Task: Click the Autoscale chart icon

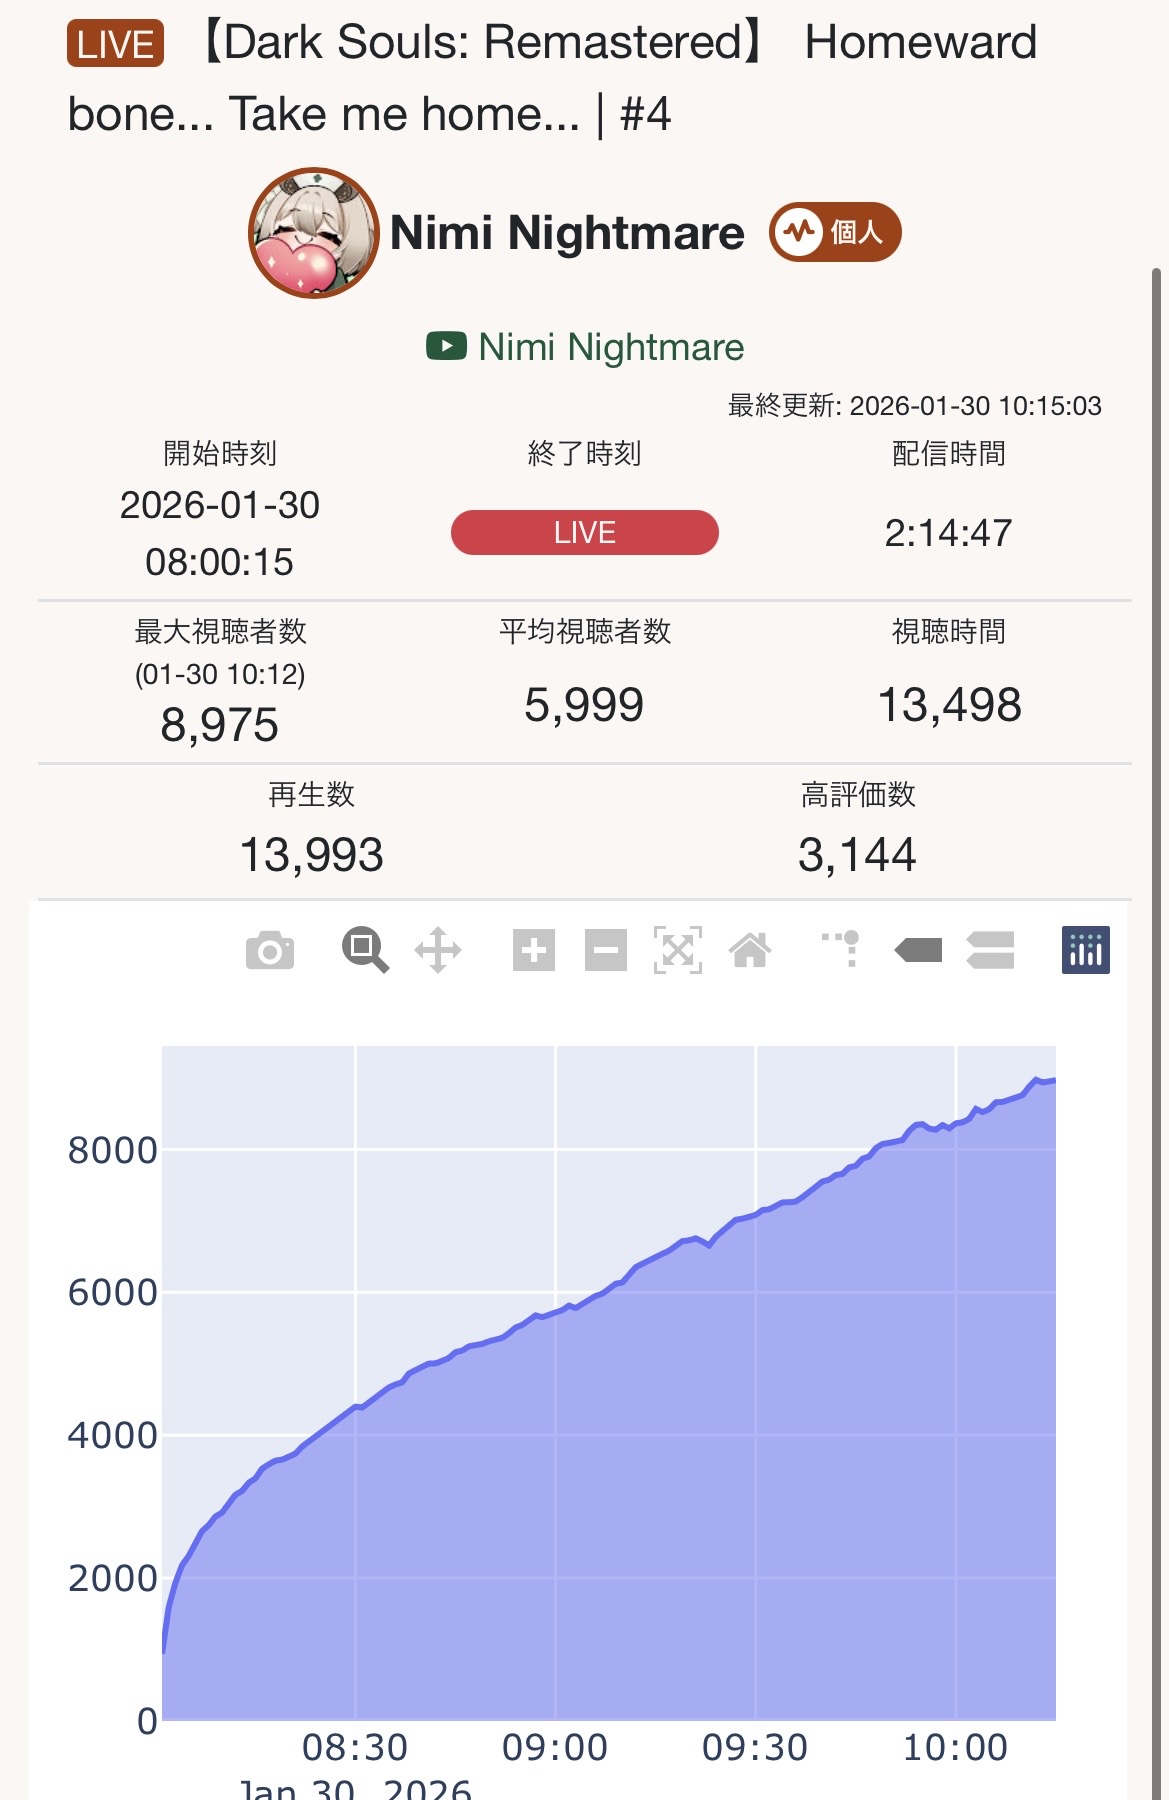Action: pos(678,950)
